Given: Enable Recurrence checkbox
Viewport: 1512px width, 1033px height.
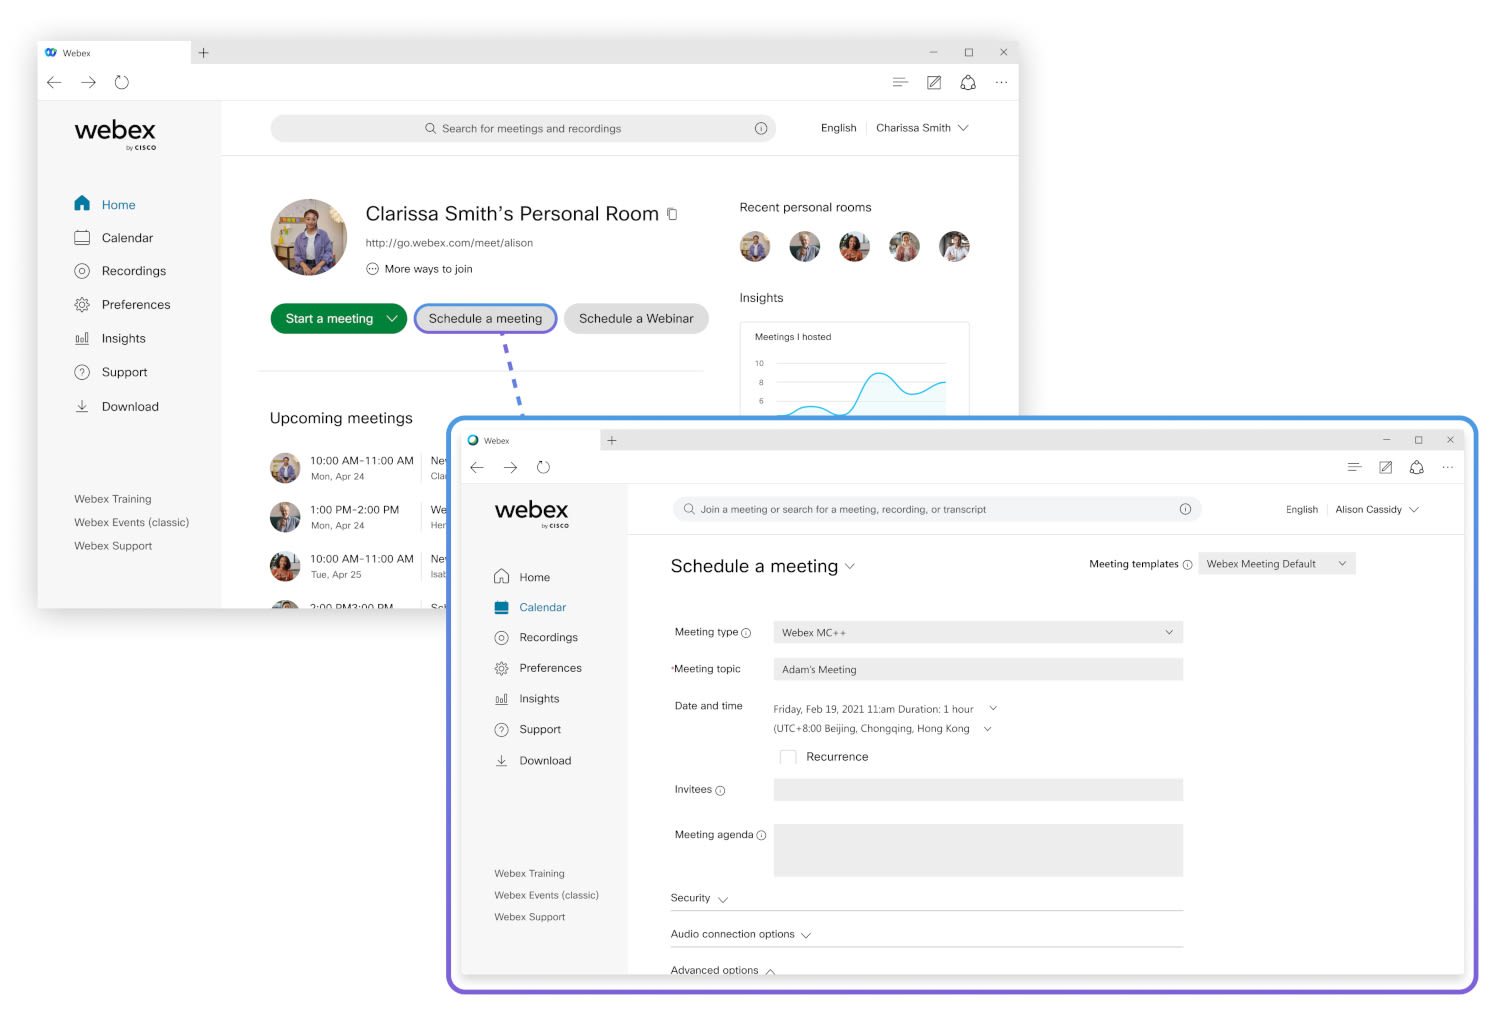Looking at the screenshot, I should 788,757.
